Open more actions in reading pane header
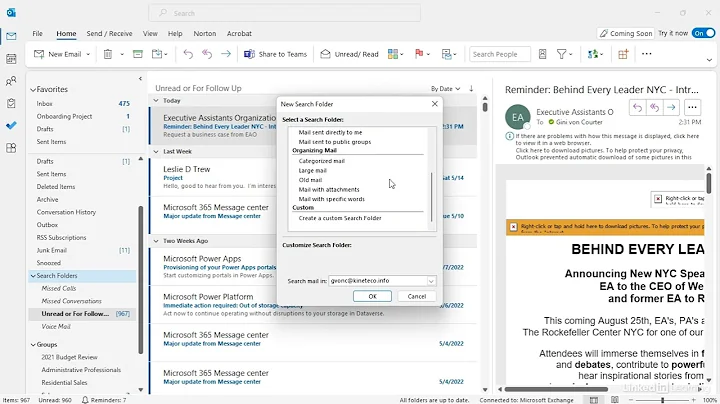The image size is (720, 404). click(692, 108)
